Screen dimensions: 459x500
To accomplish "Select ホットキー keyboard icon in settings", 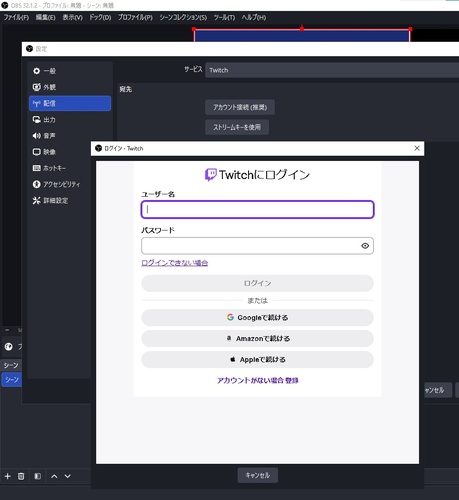I will pos(36,168).
